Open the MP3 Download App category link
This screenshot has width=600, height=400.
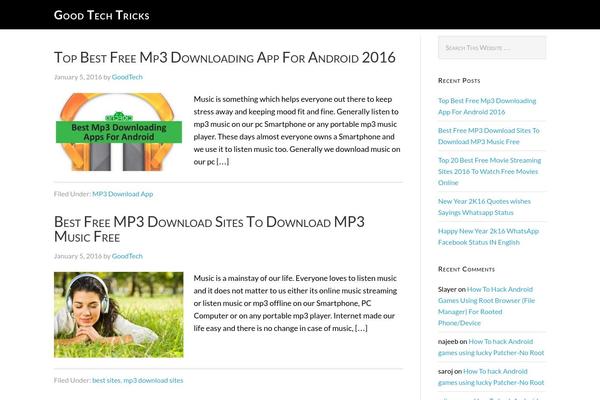pos(122,194)
